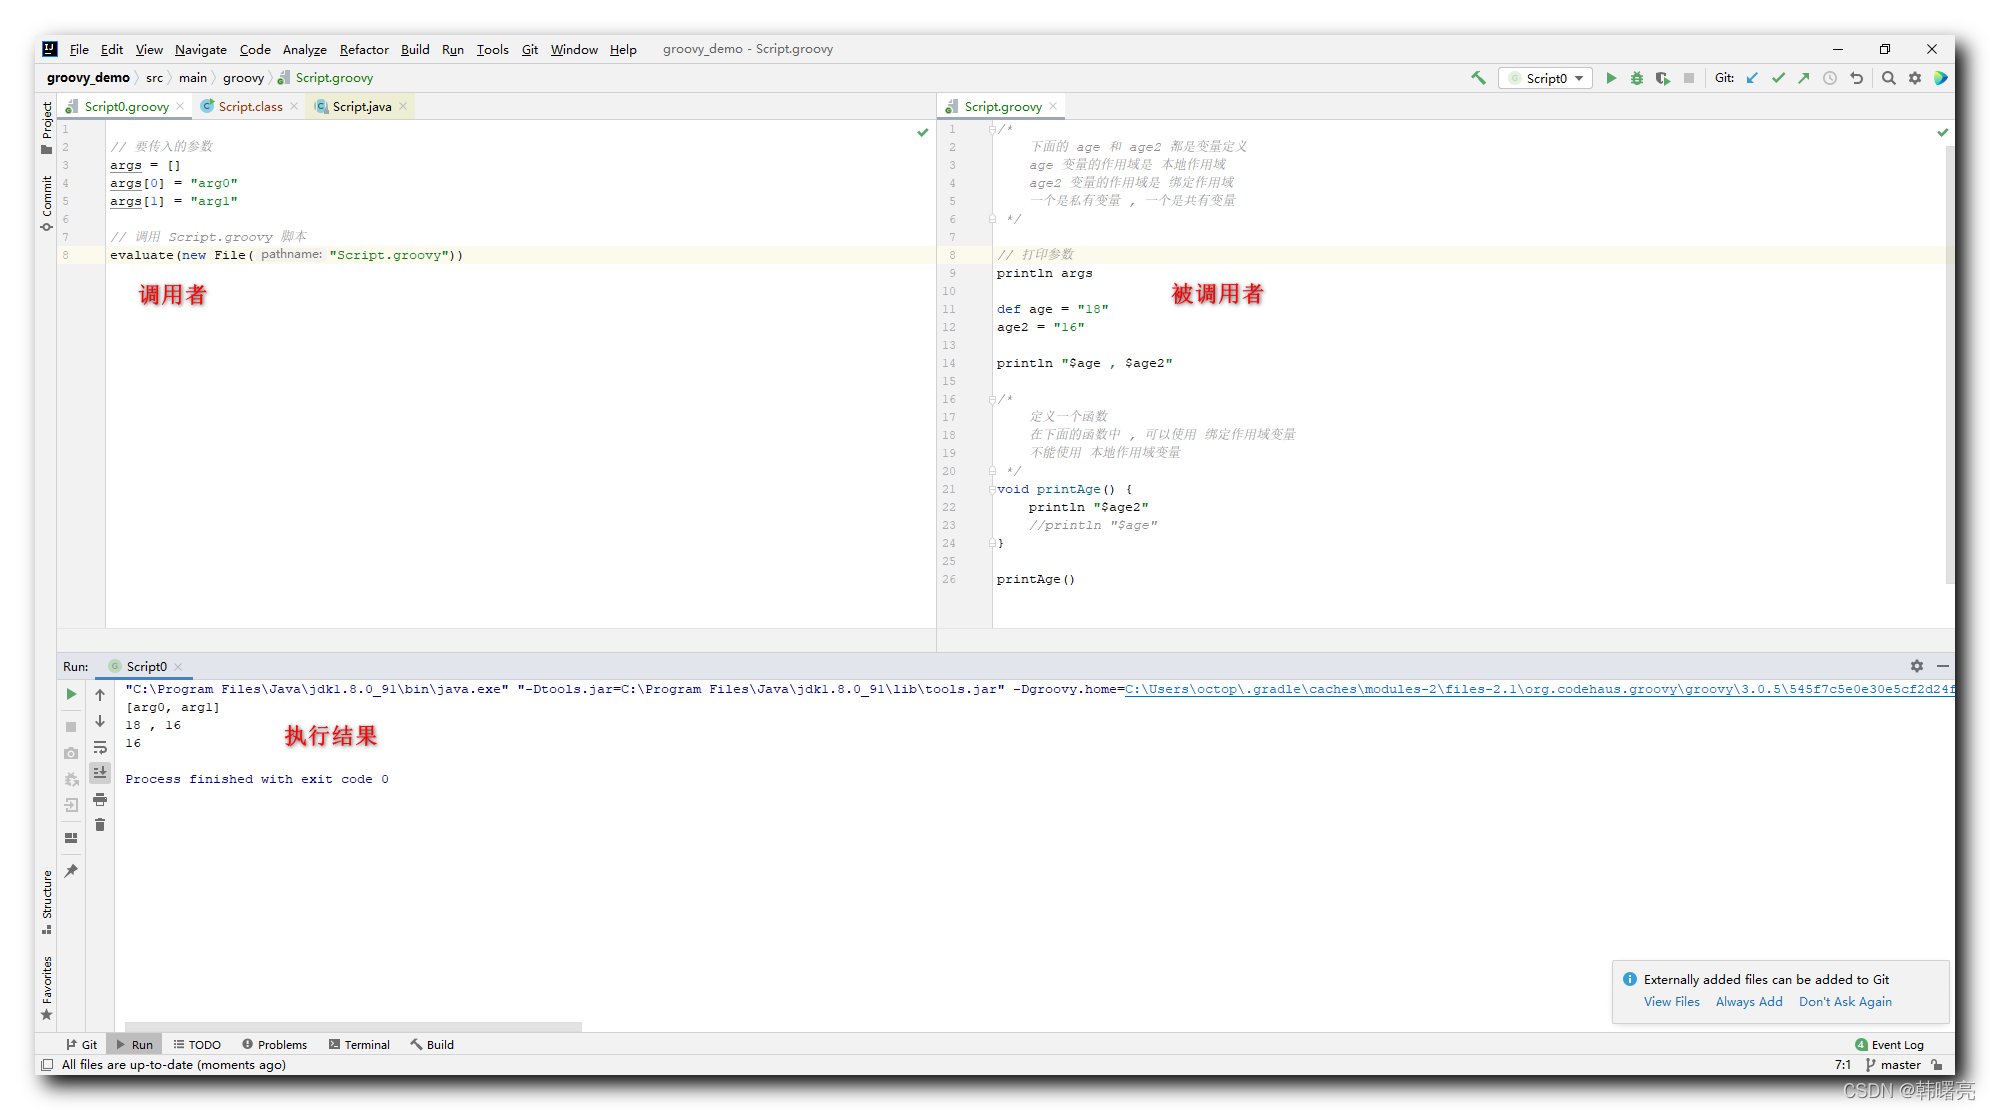Click the rollback undo arrow icon
1990x1110 pixels.
click(1857, 78)
